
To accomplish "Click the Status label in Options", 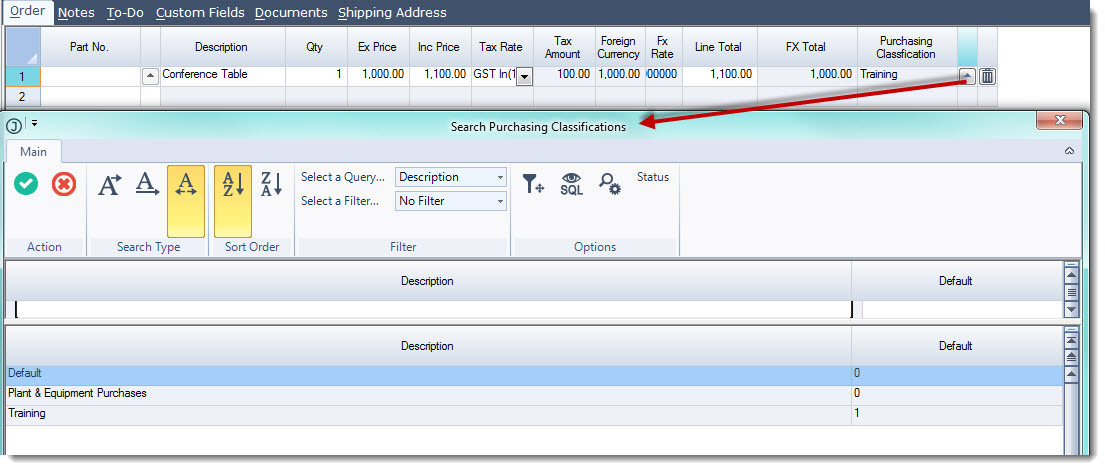I will [653, 177].
